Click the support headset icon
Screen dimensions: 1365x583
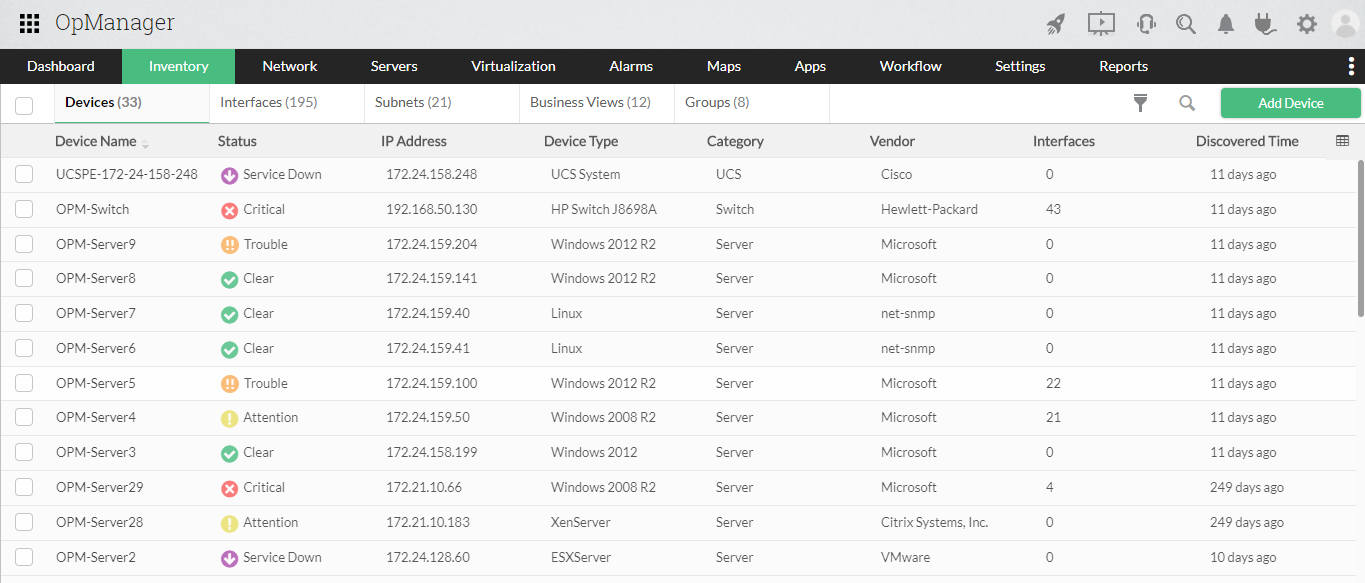click(x=1146, y=24)
